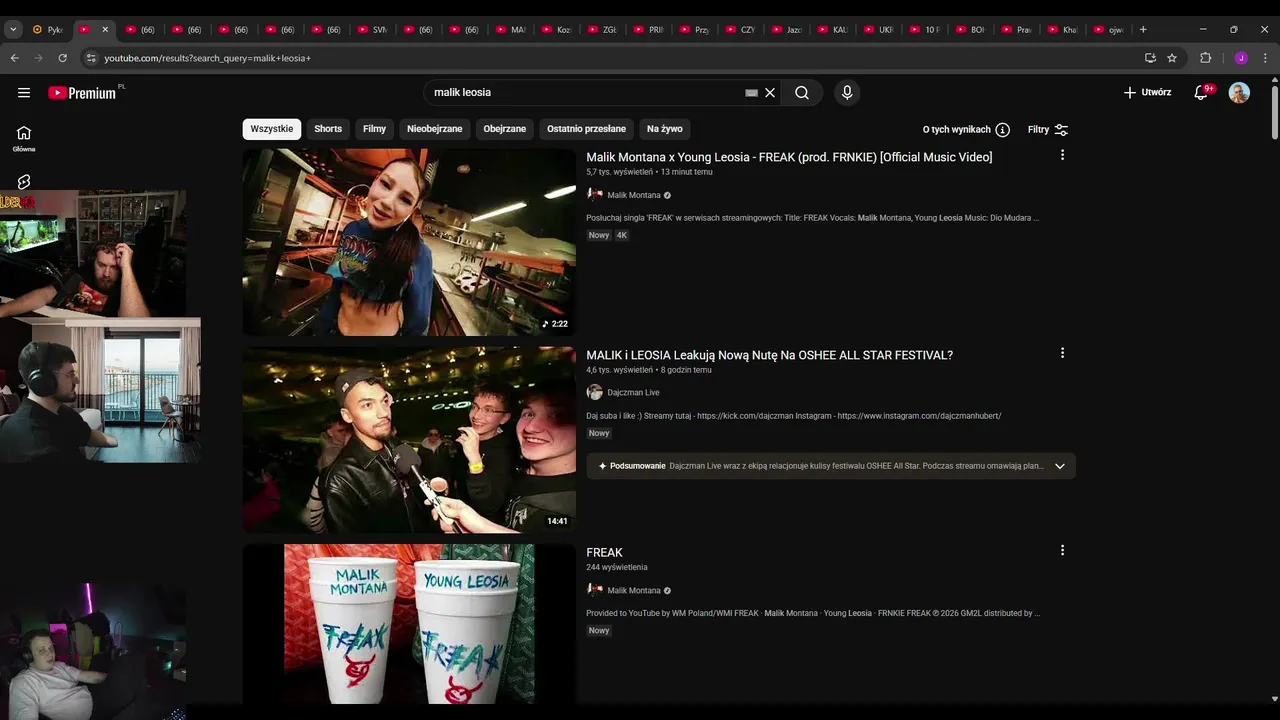
Task: Open browser extensions puzzle icon
Action: [1205, 58]
